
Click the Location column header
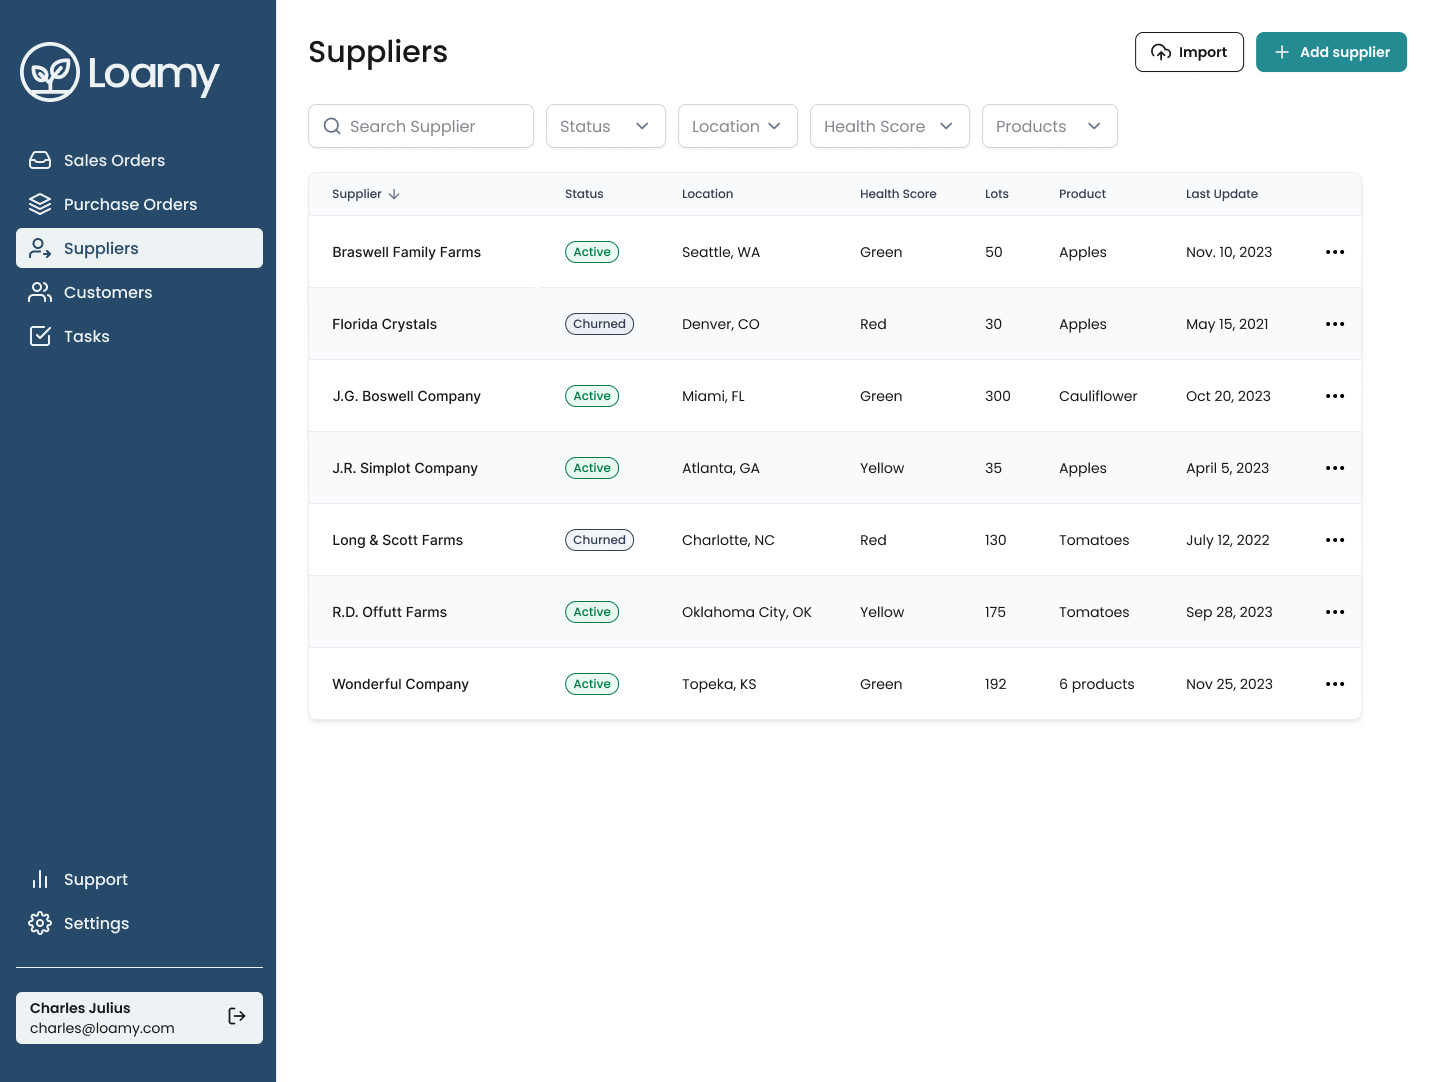(707, 194)
